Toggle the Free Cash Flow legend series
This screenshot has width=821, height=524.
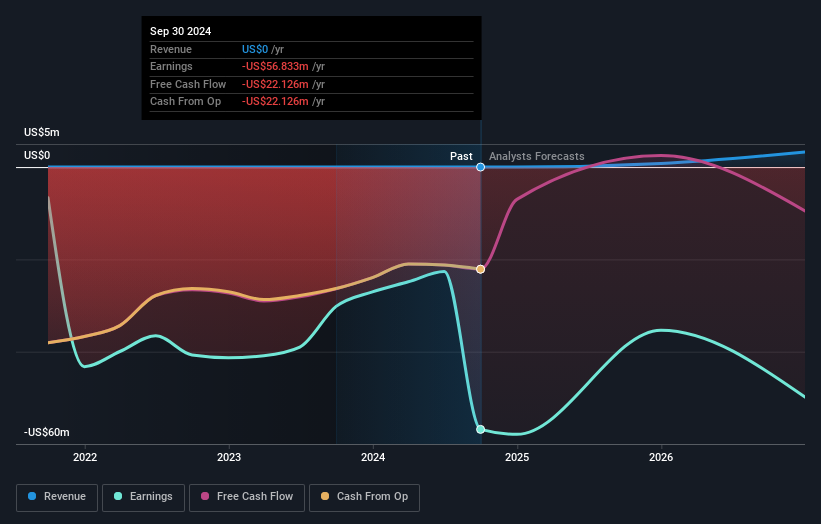[x=247, y=497]
